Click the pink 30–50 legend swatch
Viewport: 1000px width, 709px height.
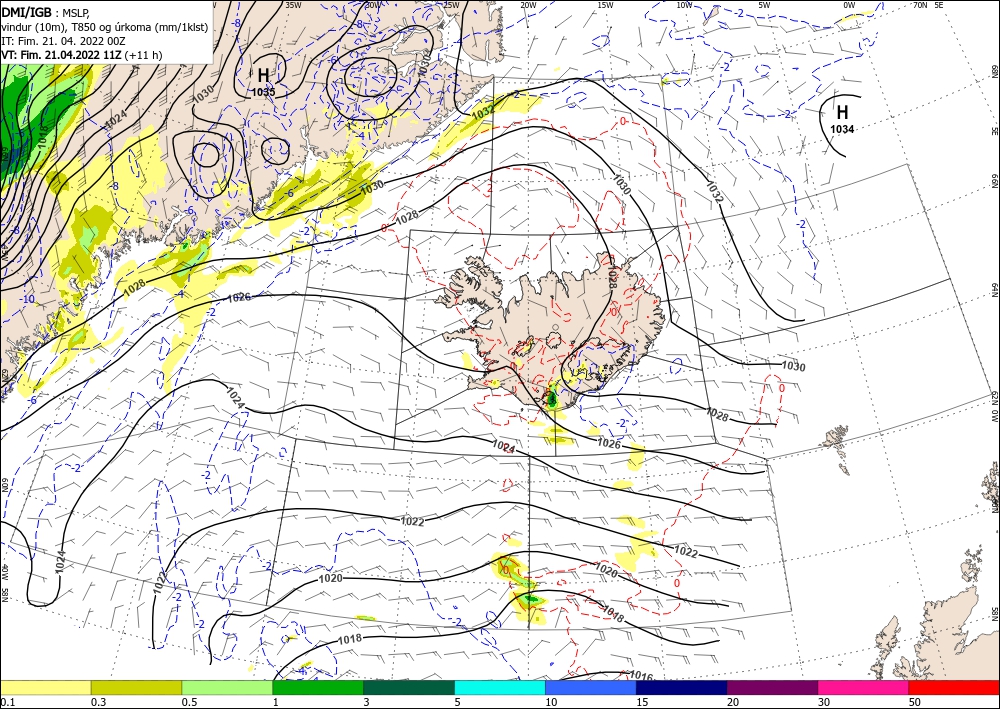point(864,687)
